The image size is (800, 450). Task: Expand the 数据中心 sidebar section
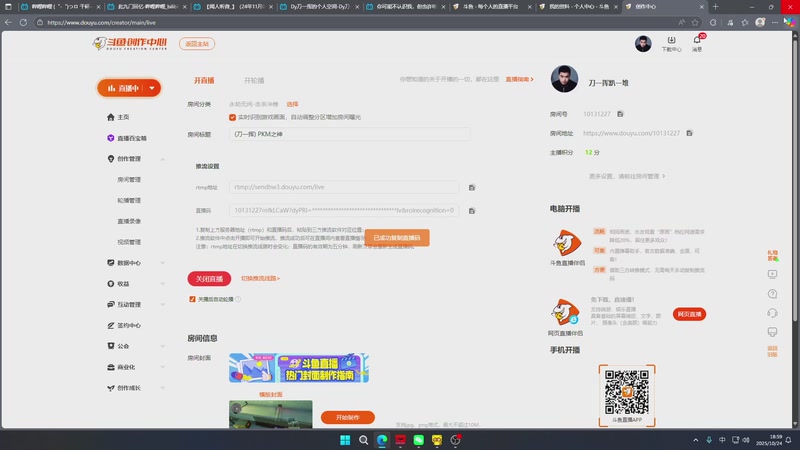point(162,263)
